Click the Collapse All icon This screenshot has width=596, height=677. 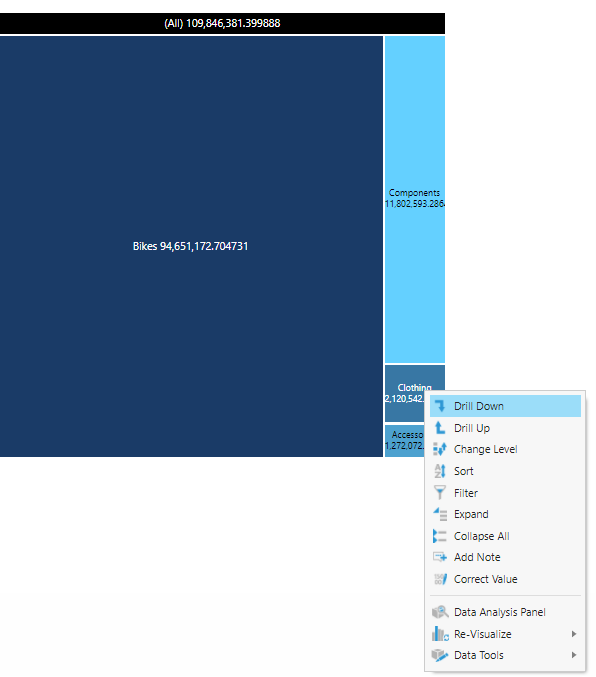click(x=440, y=536)
